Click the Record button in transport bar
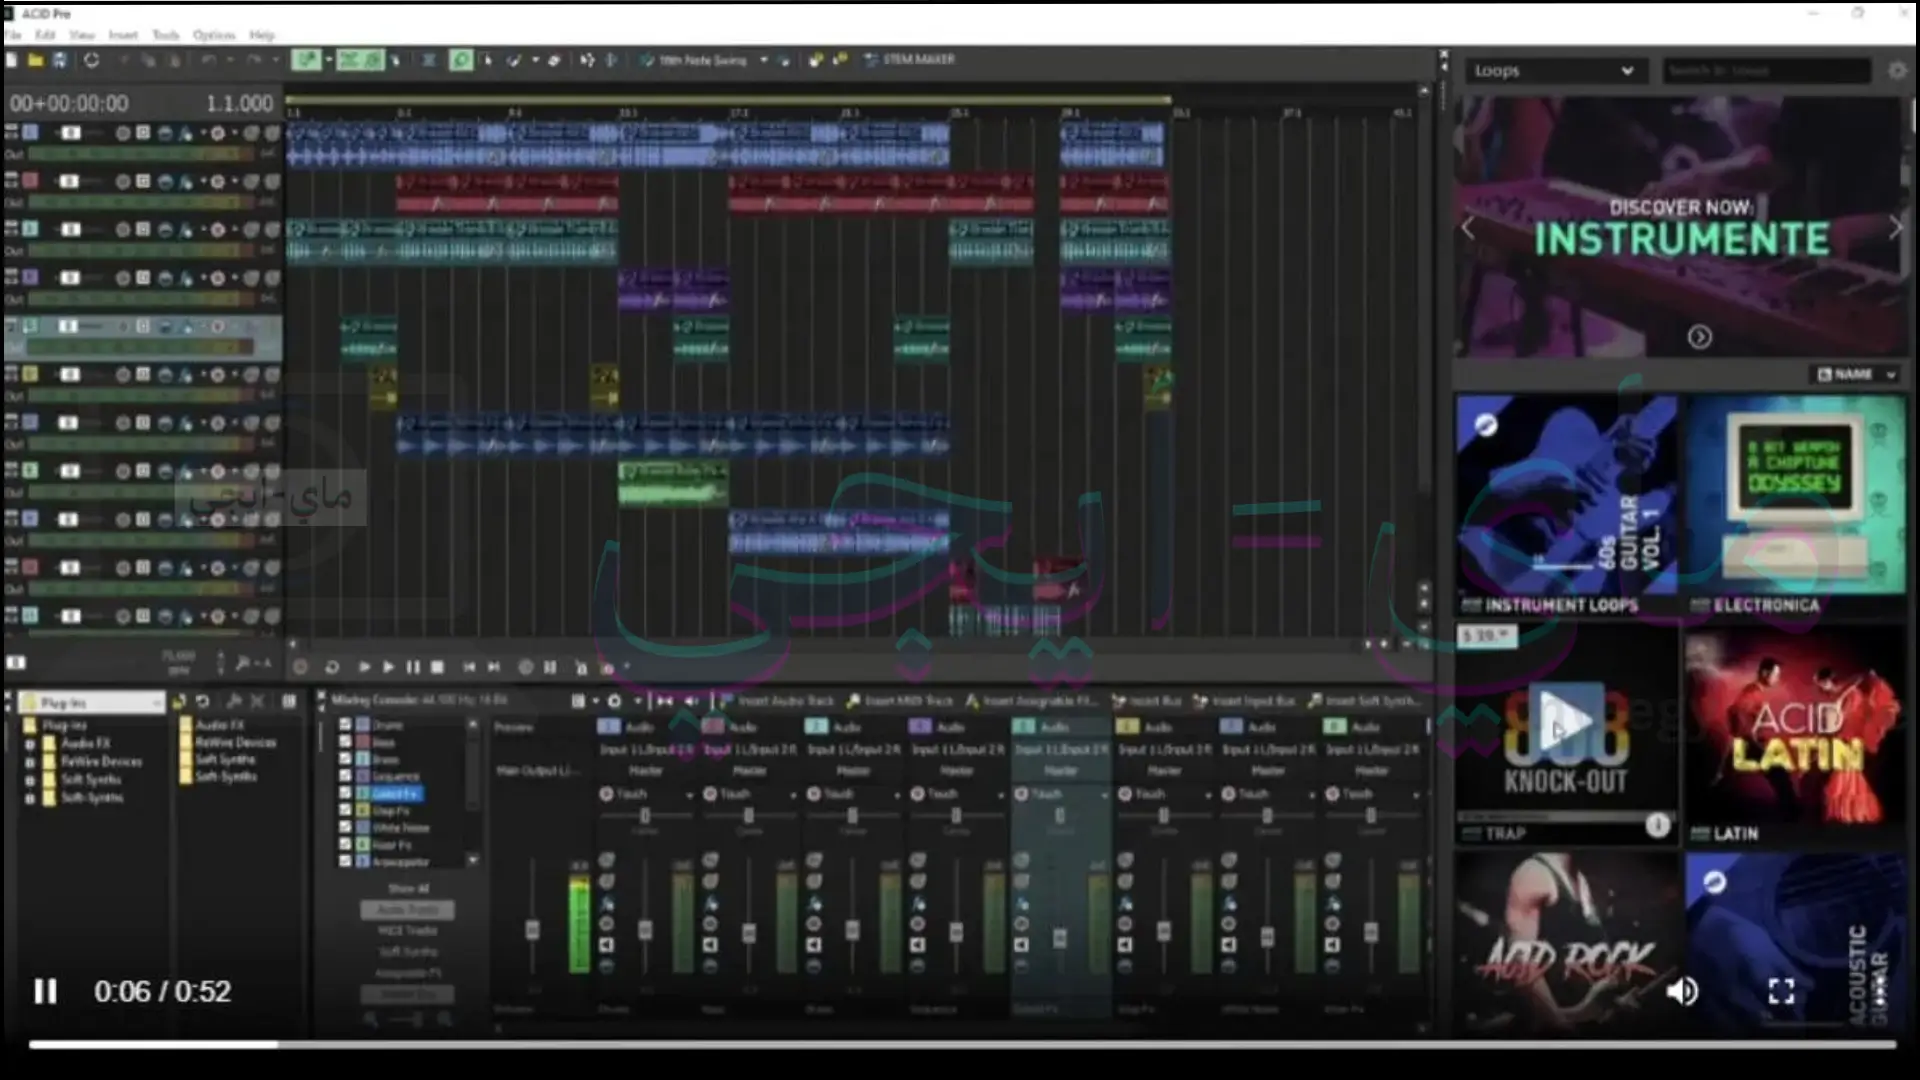This screenshot has height=1080, width=1920. (x=300, y=667)
